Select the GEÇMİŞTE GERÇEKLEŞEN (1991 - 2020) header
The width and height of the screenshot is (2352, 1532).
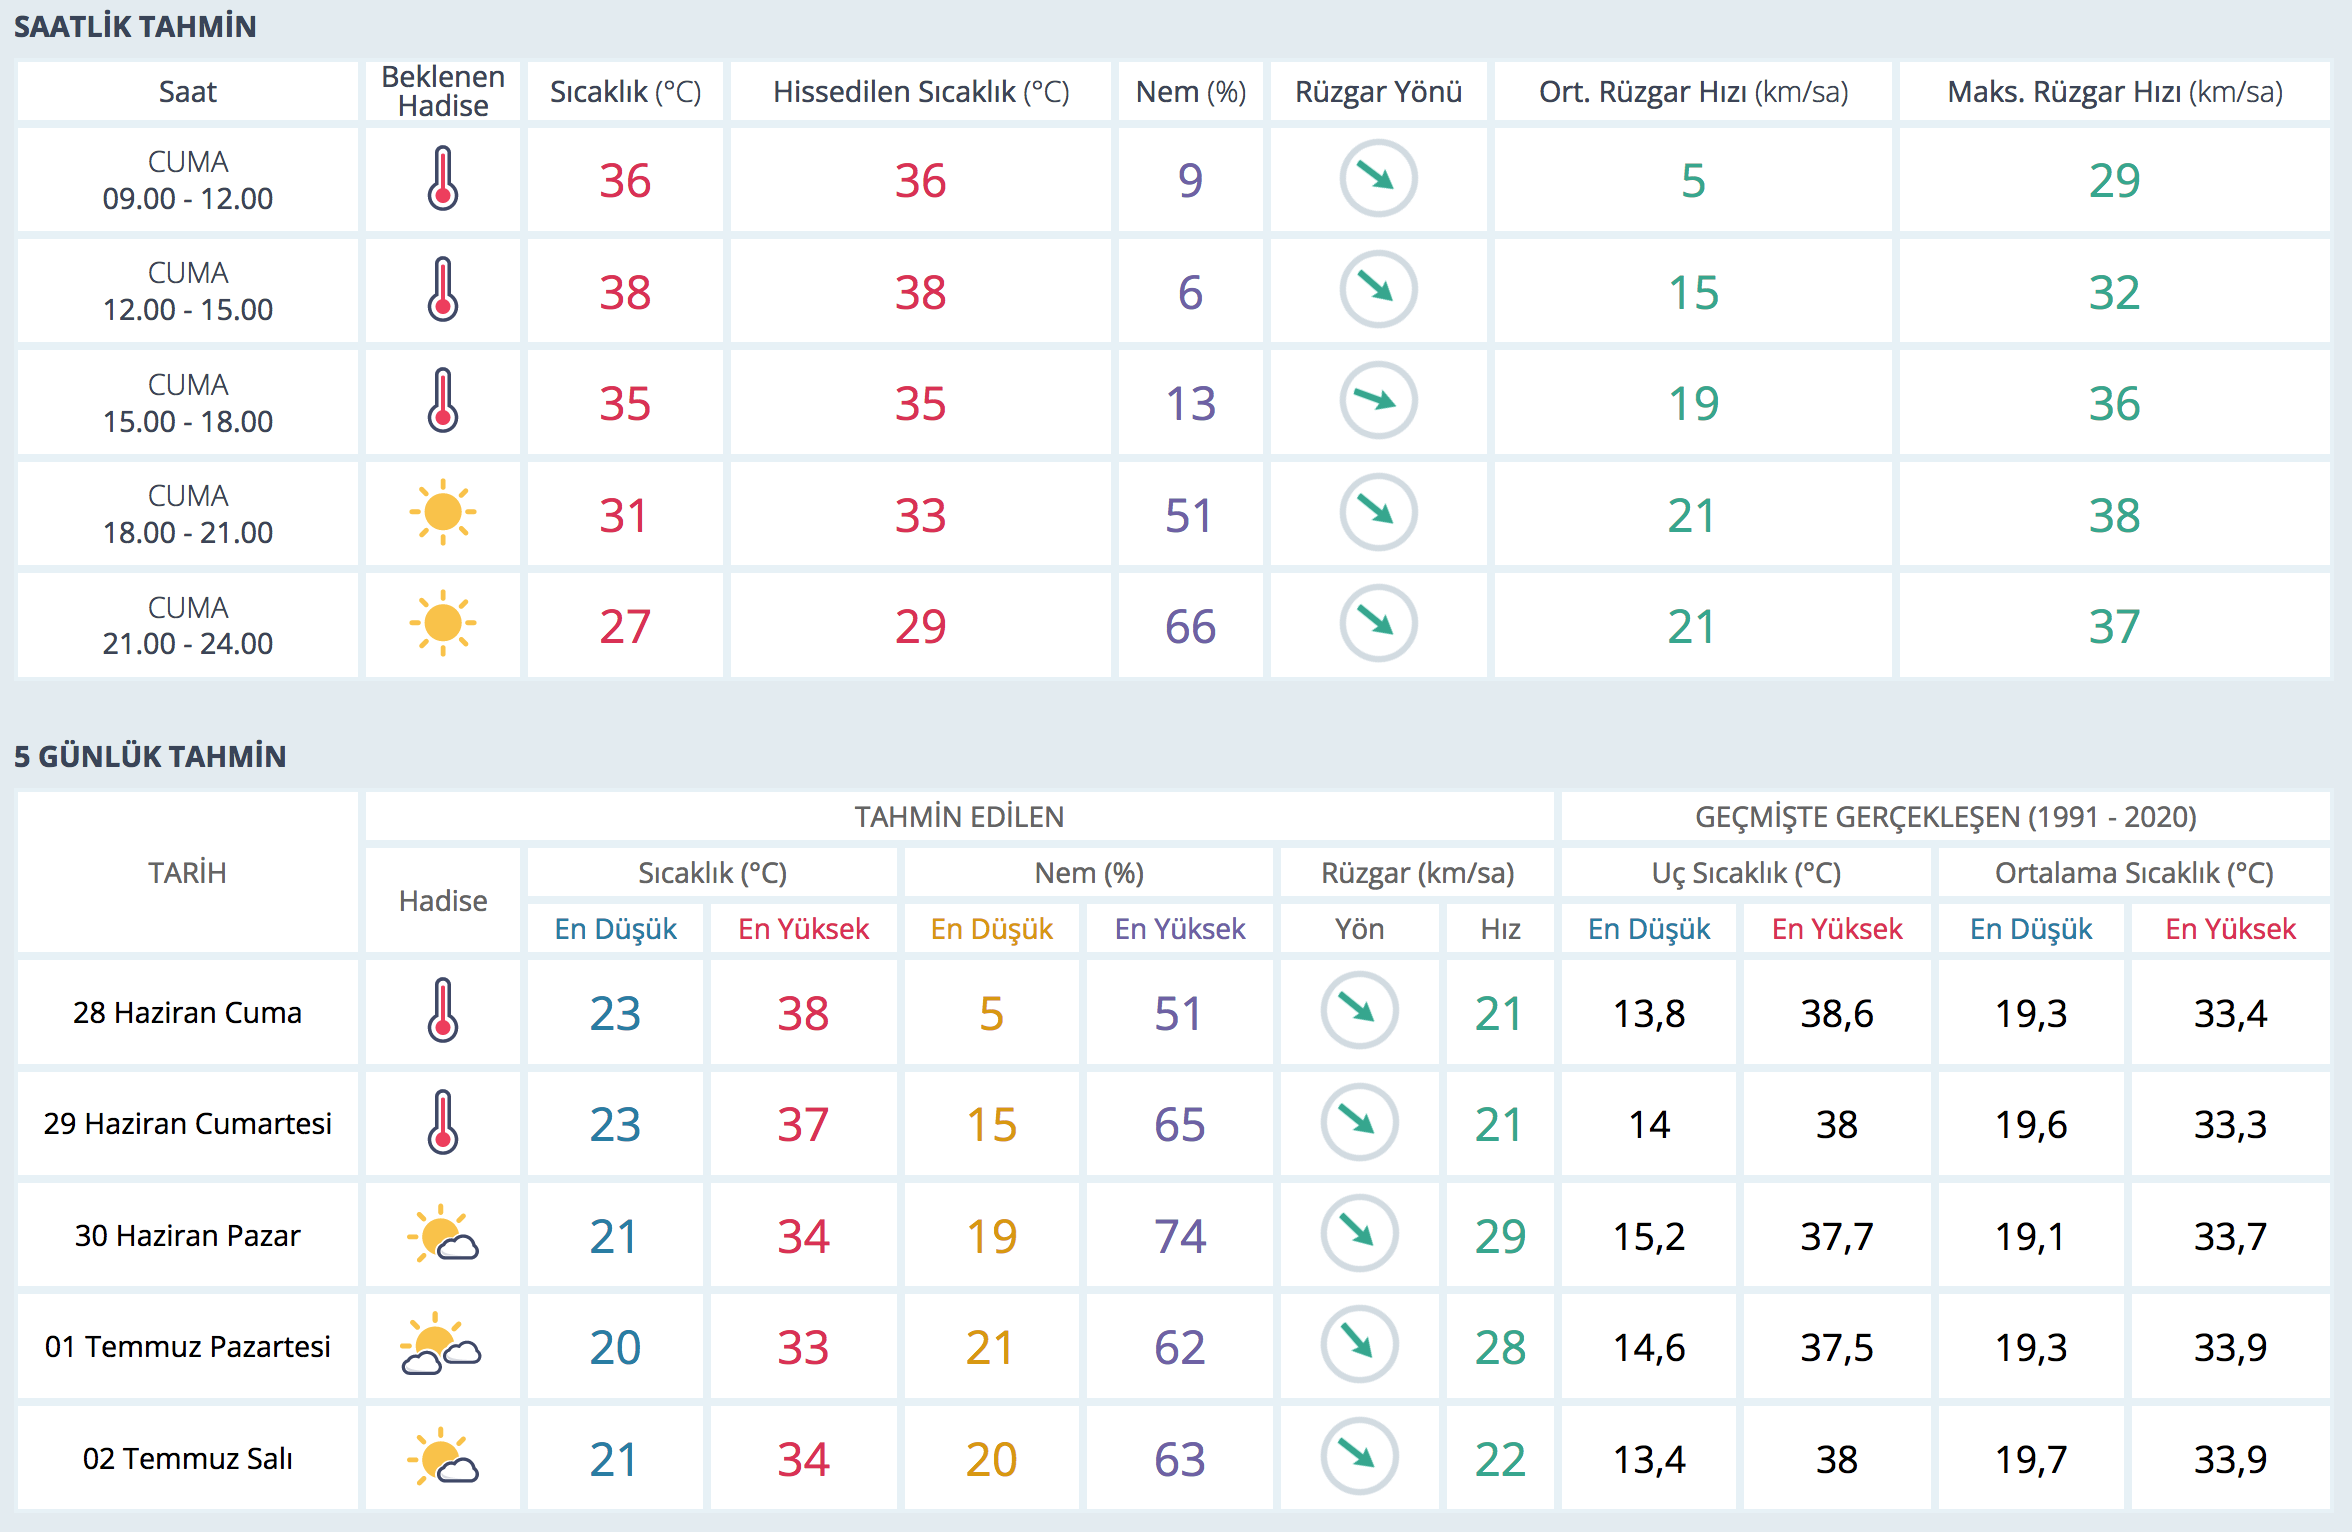(x=1945, y=817)
